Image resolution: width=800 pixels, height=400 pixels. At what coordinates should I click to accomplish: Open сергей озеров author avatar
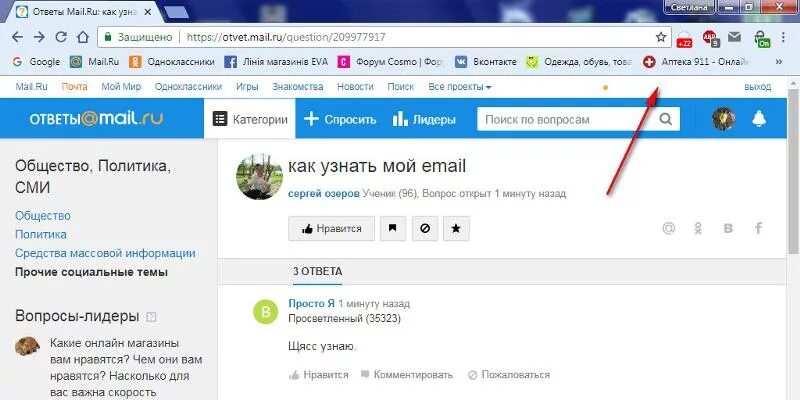[259, 177]
